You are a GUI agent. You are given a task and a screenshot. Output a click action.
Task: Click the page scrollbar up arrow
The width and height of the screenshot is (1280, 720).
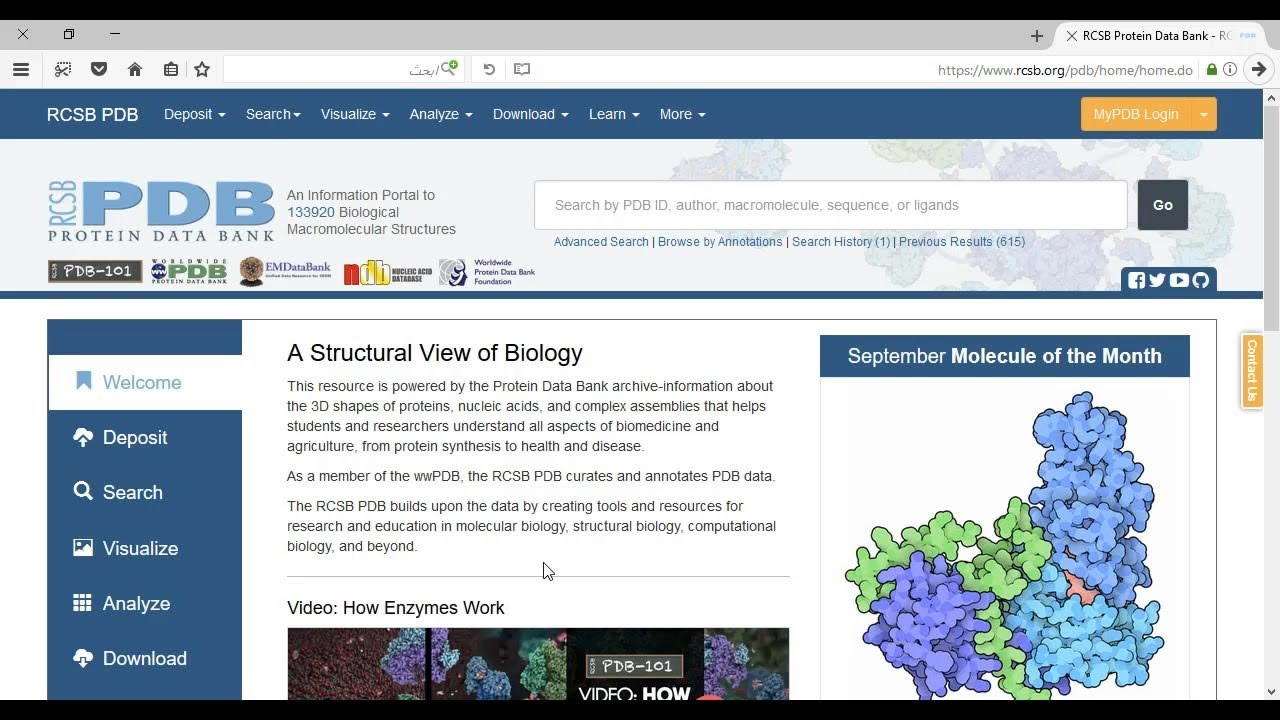coord(1272,98)
